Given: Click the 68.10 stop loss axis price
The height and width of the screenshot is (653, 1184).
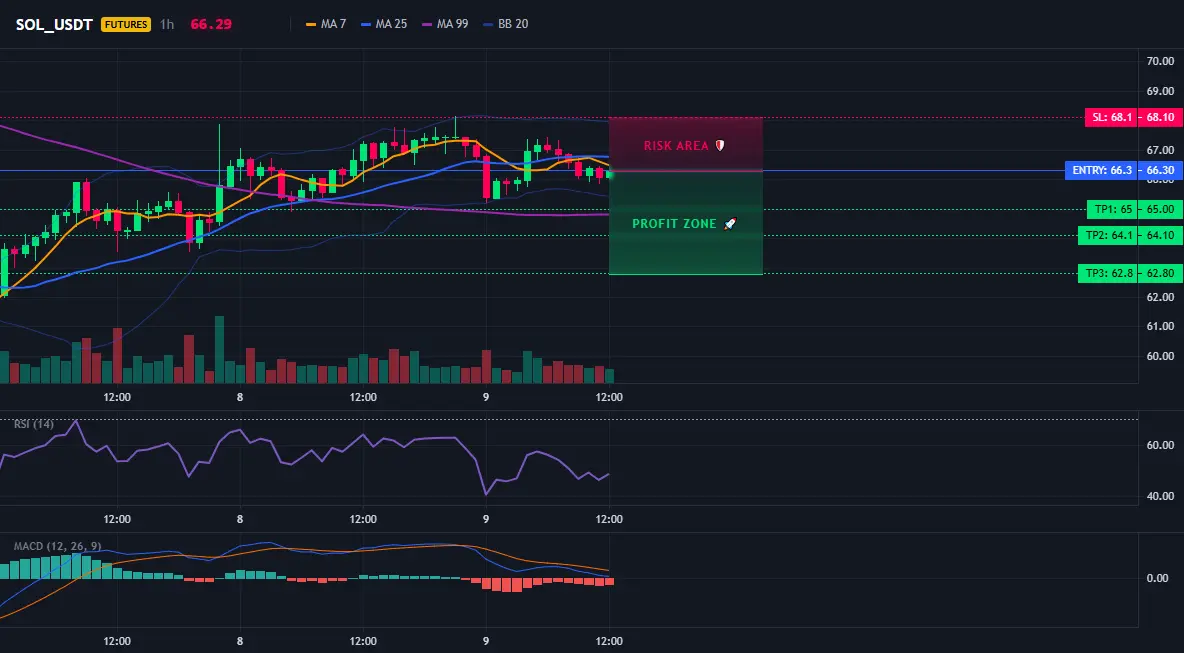Looking at the screenshot, I should [1160, 118].
